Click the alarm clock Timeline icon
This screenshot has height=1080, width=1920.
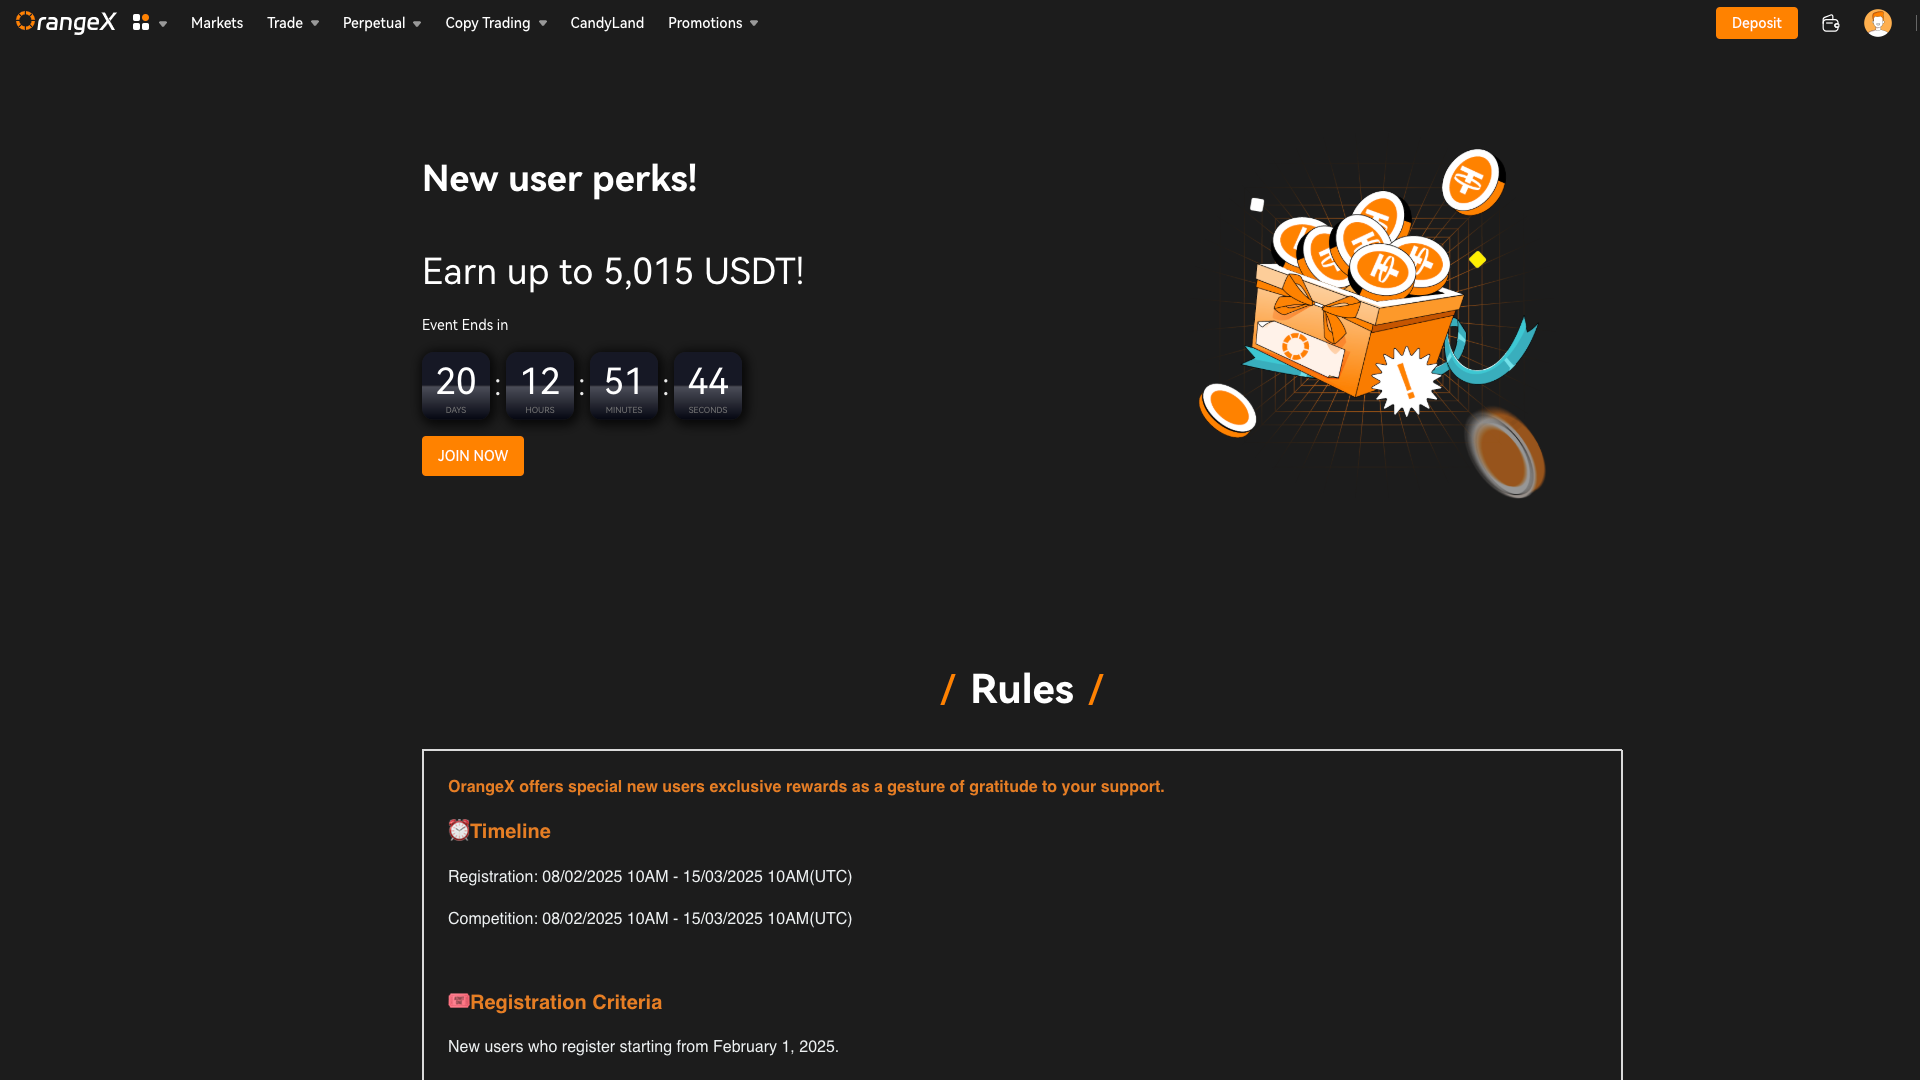(459, 830)
